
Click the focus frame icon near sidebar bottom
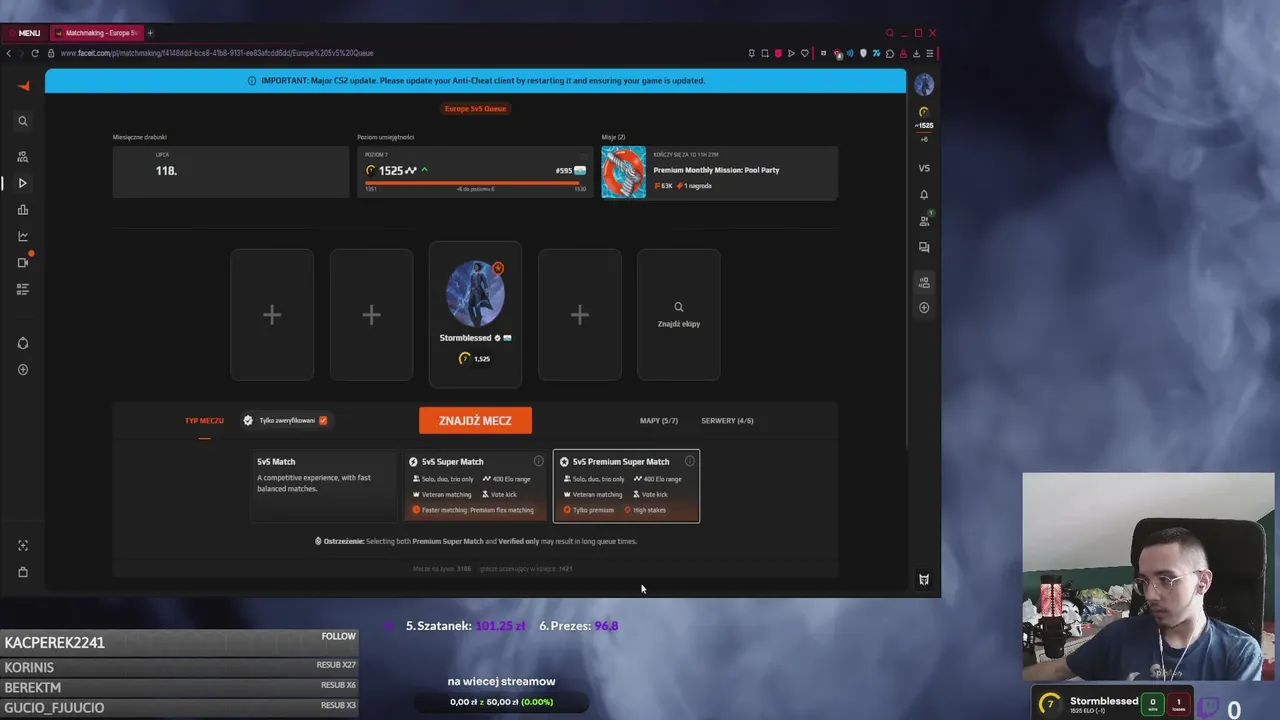pos(23,545)
